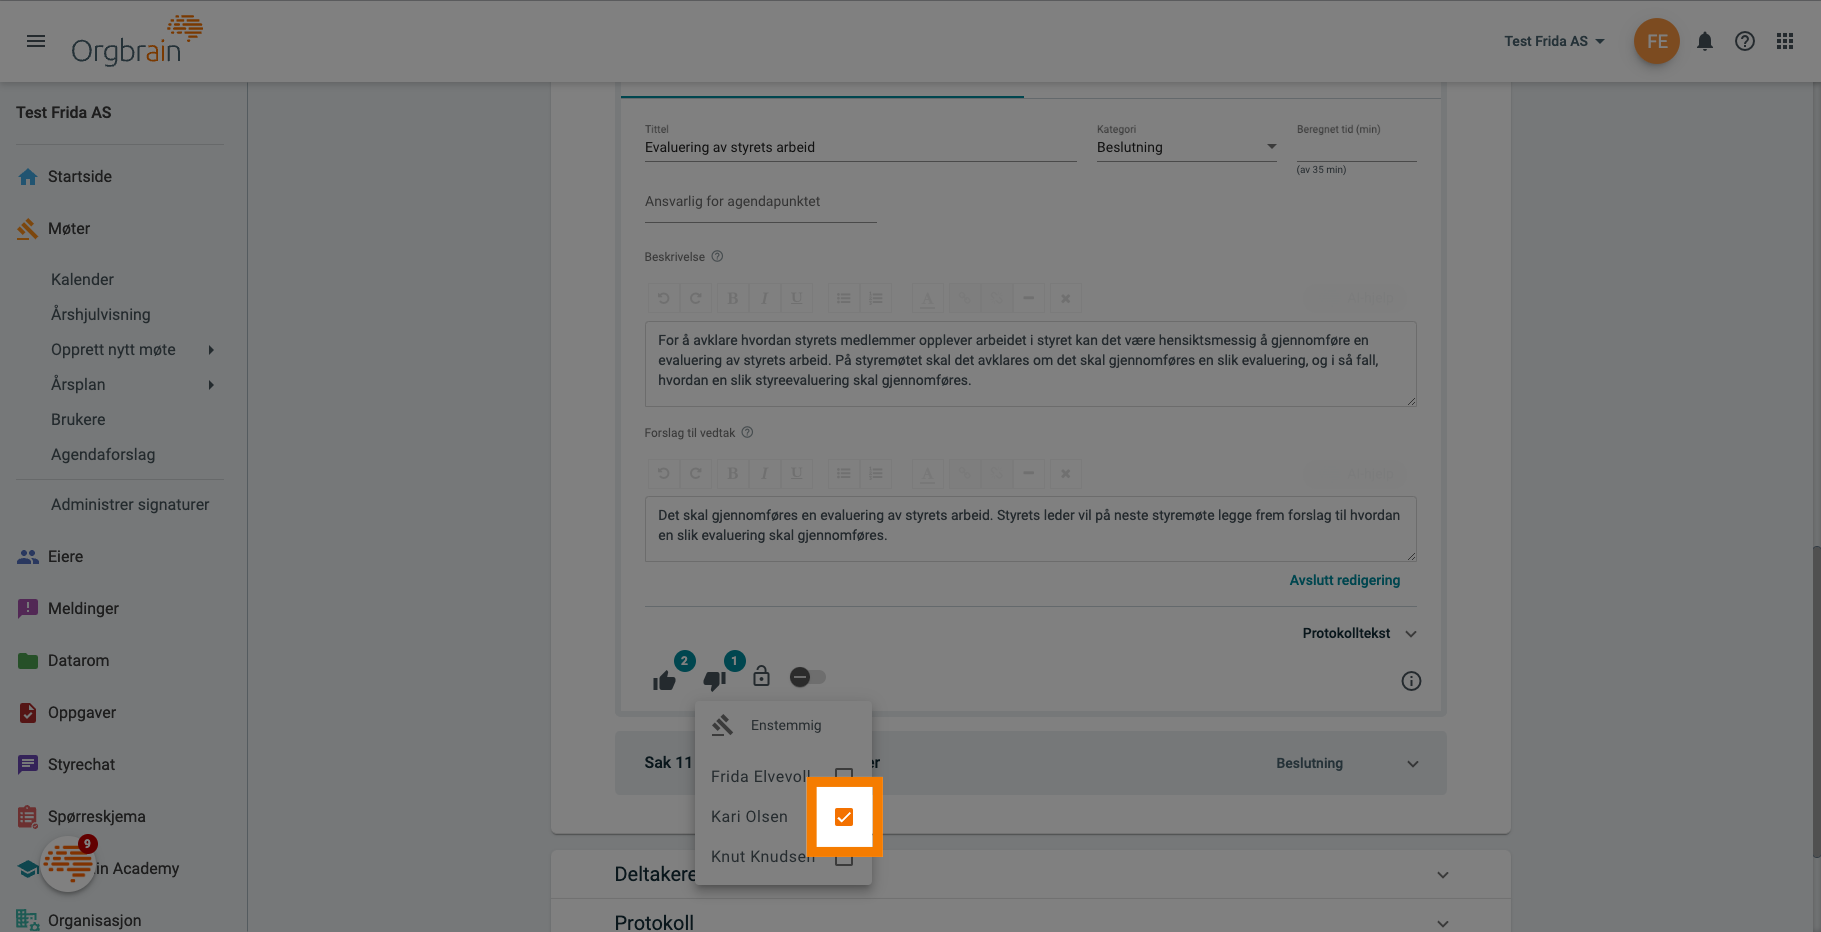Click Bold in the Beskrivelse toolbar
1821x932 pixels.
click(732, 298)
